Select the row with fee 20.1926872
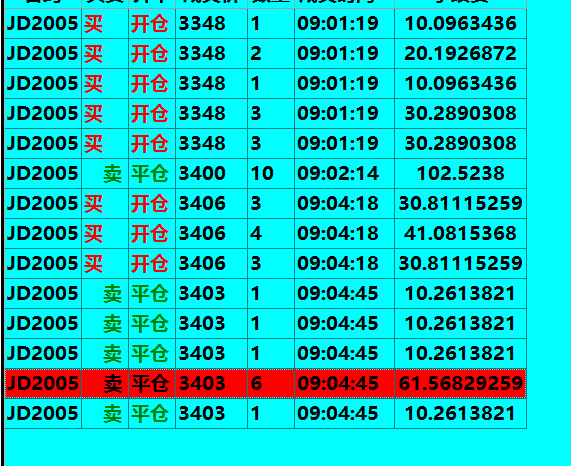Viewport: 571px width, 466px height. 265,54
